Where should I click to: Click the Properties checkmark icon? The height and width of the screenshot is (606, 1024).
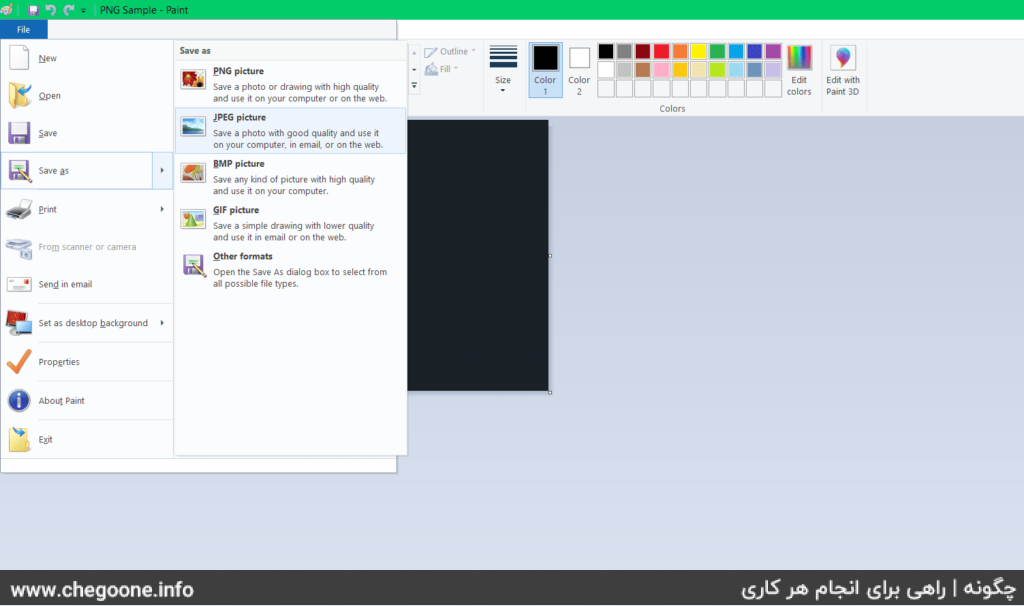(x=19, y=362)
